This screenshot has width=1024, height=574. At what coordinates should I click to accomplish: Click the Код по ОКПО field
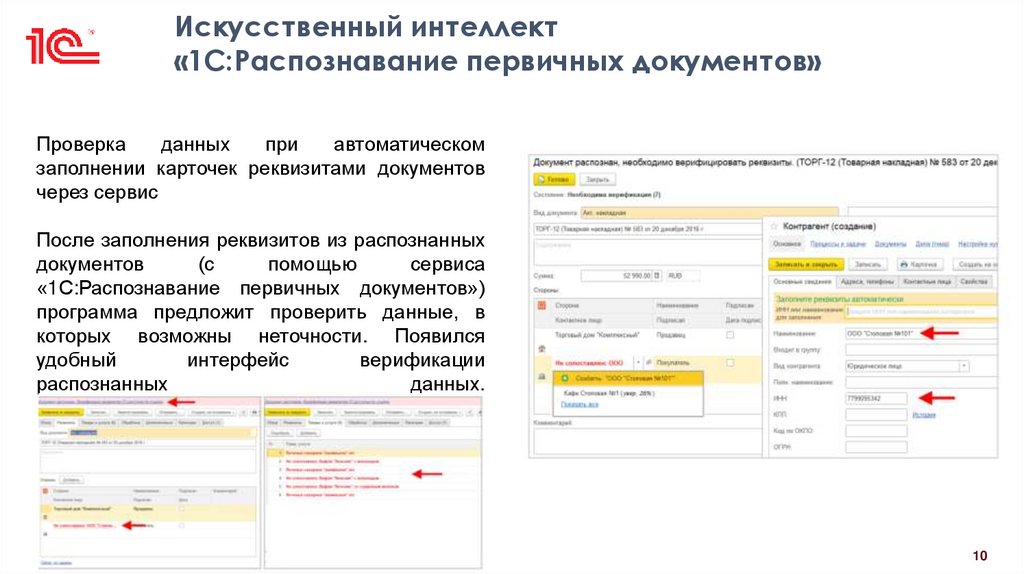(876, 431)
